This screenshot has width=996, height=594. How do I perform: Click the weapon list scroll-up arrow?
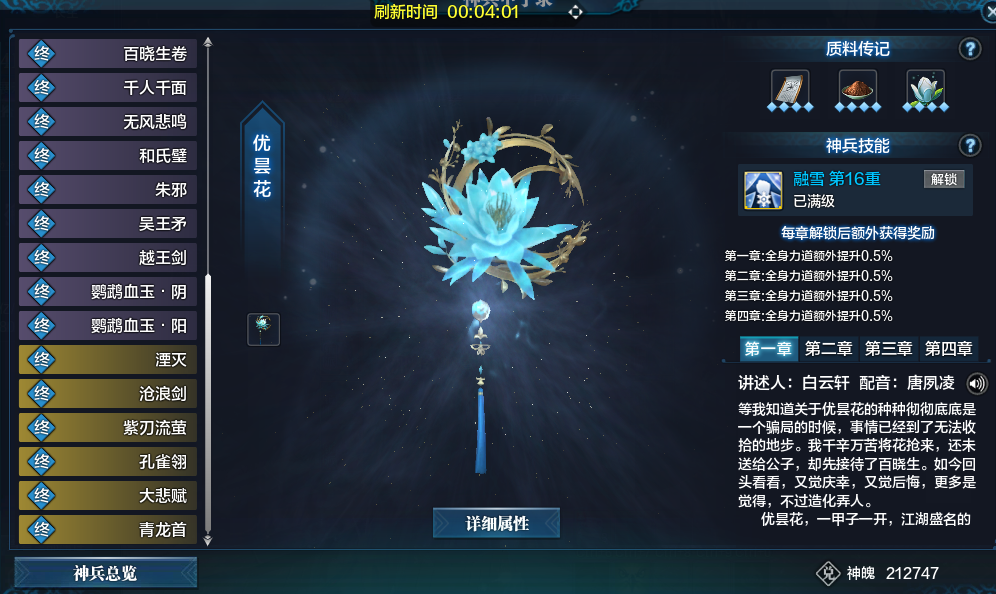click(208, 43)
